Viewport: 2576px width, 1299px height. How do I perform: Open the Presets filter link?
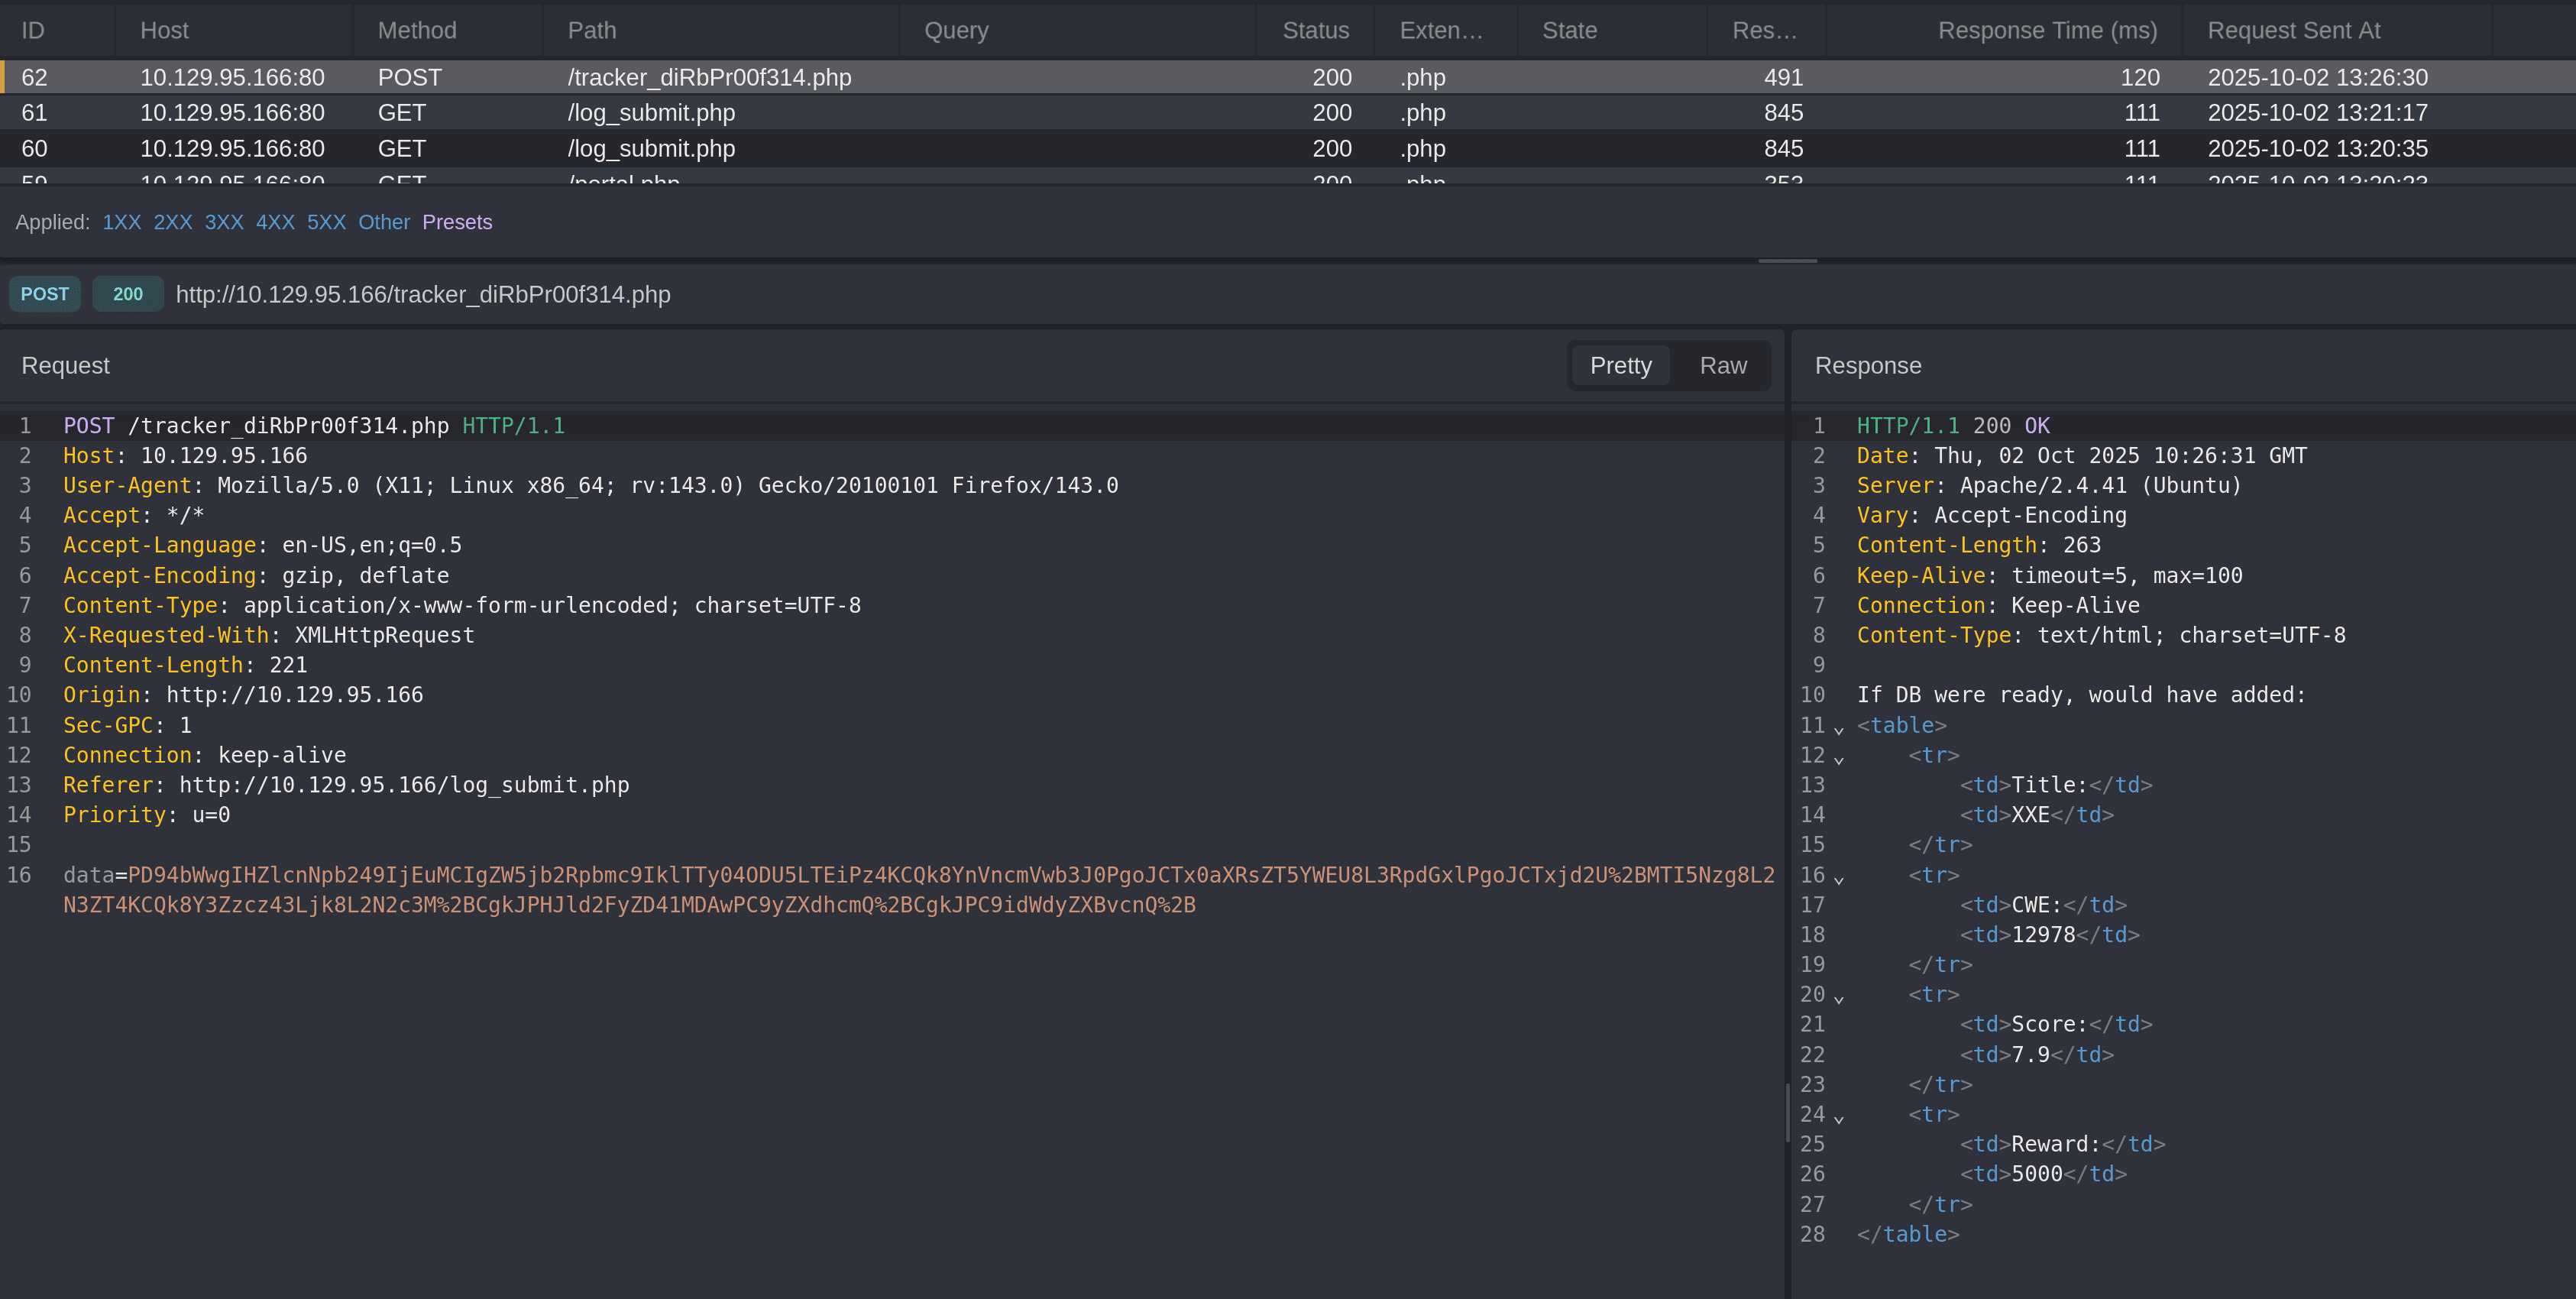coord(457,222)
